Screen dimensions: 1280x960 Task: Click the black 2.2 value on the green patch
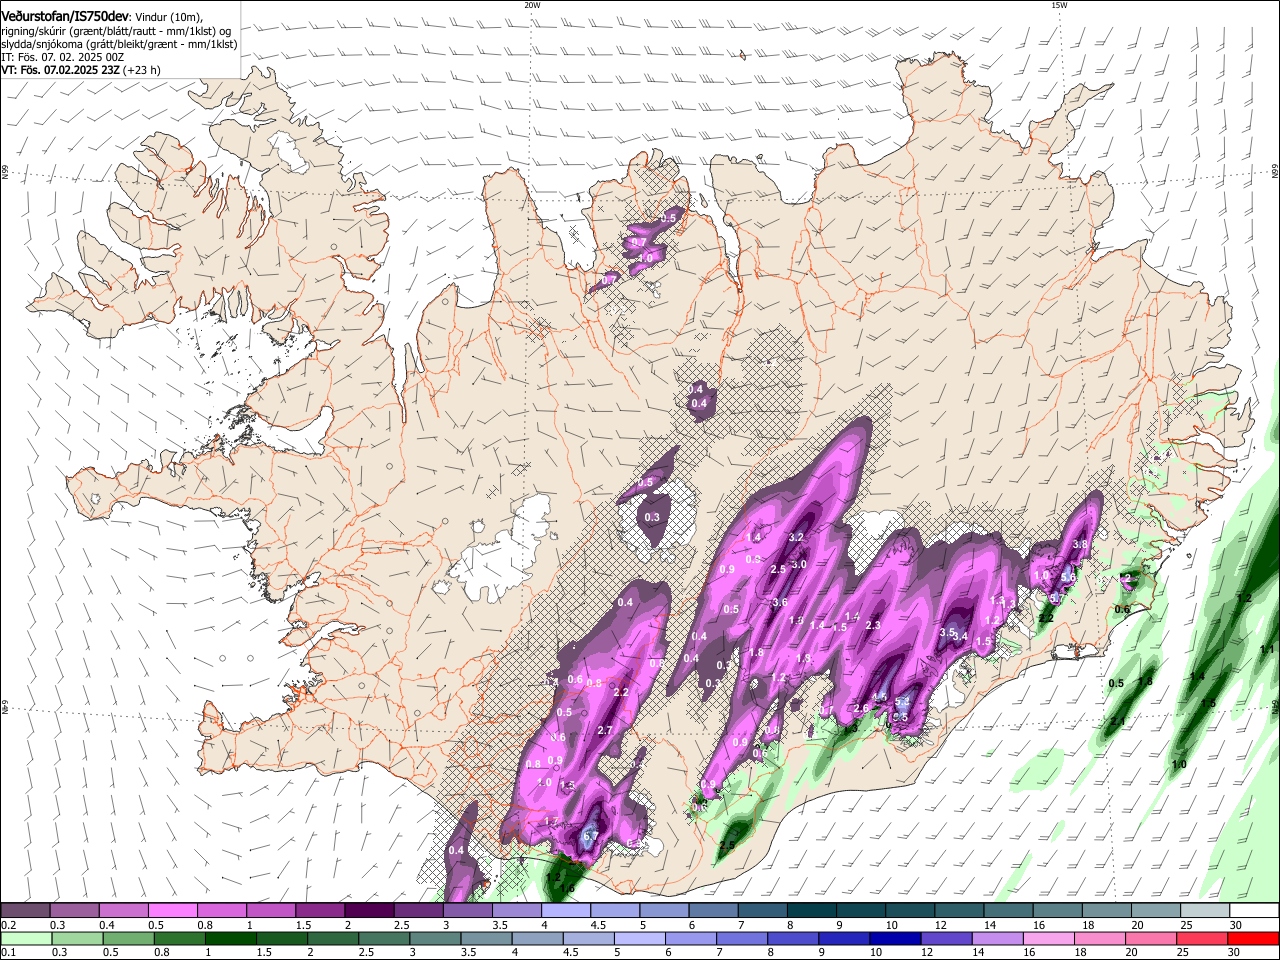(x=1047, y=619)
